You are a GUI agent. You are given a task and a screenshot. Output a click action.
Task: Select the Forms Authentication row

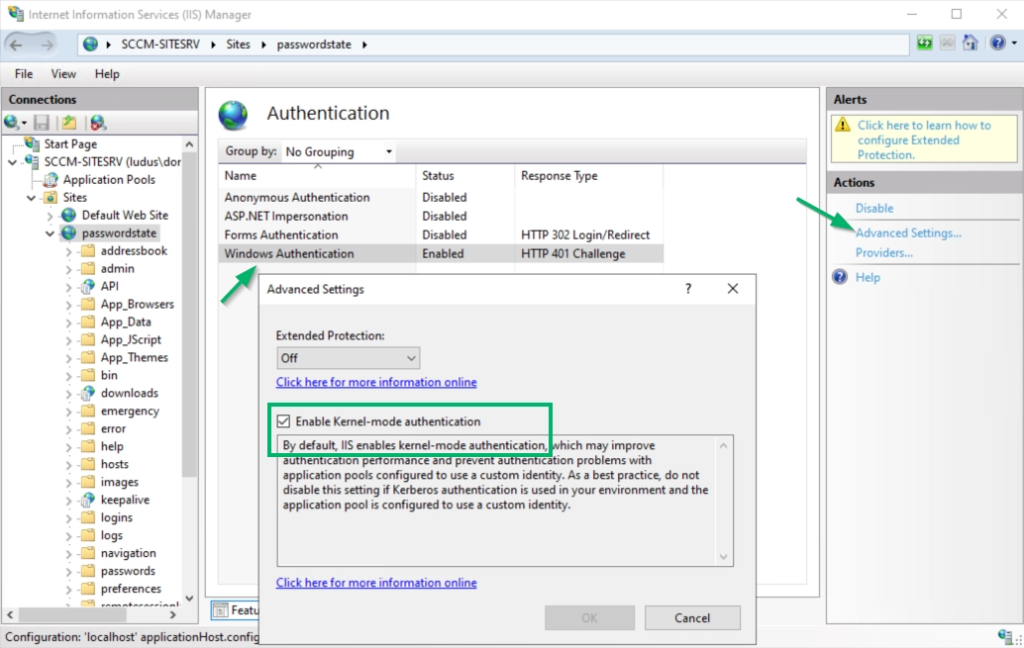click(281, 235)
